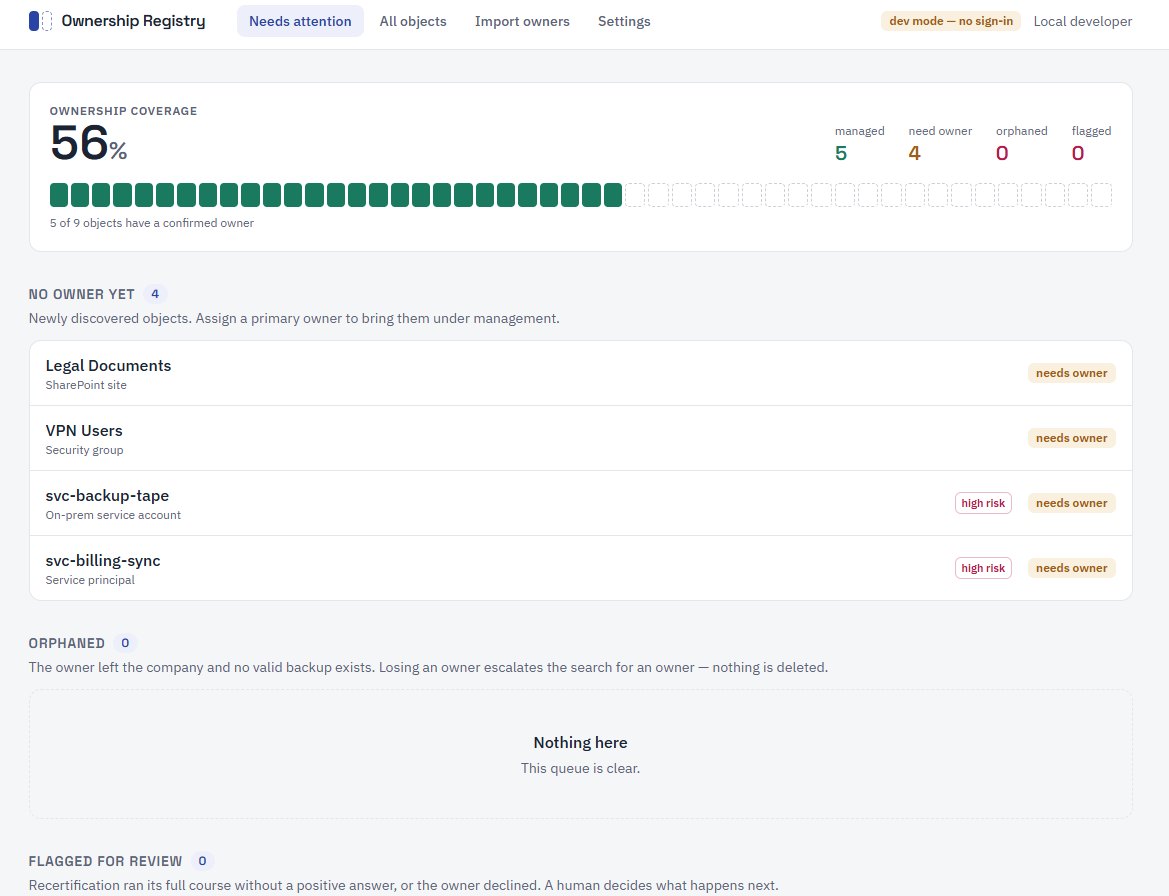Switch to the Needs attention tab
The width and height of the screenshot is (1169, 896).
300,21
